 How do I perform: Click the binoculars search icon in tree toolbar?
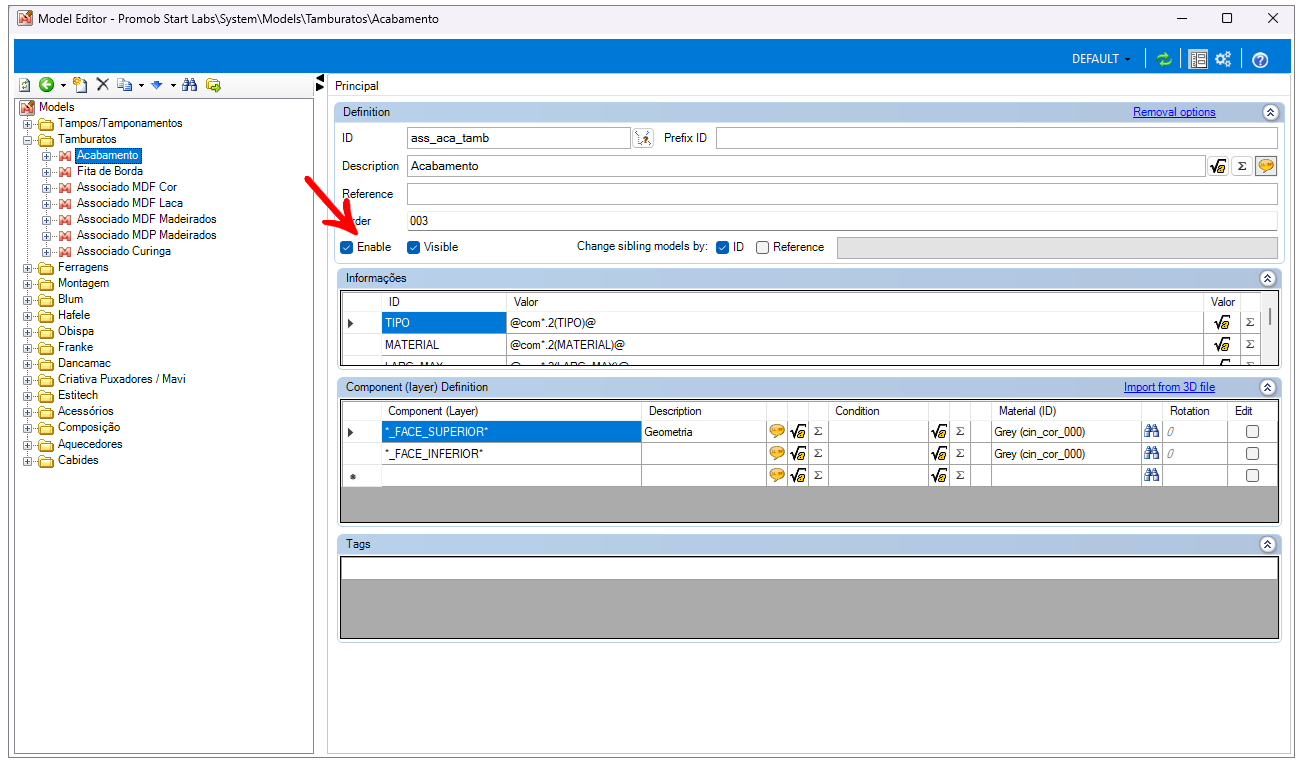(189, 85)
